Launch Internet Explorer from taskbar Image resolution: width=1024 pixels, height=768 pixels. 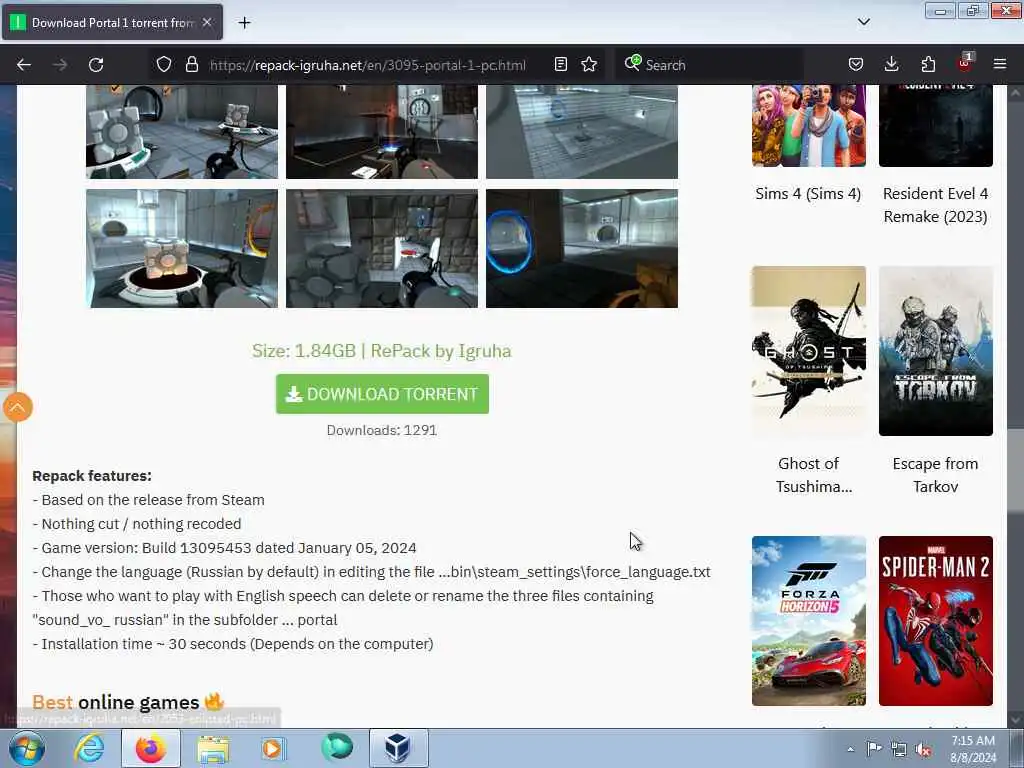tap(89, 748)
